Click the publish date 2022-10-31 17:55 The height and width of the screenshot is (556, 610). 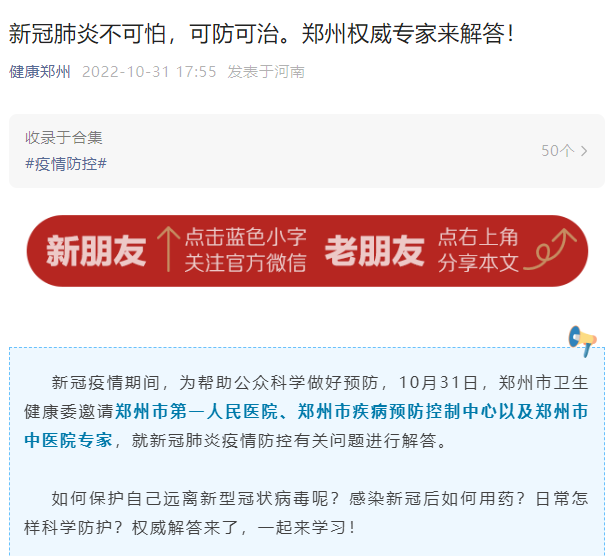149,72
